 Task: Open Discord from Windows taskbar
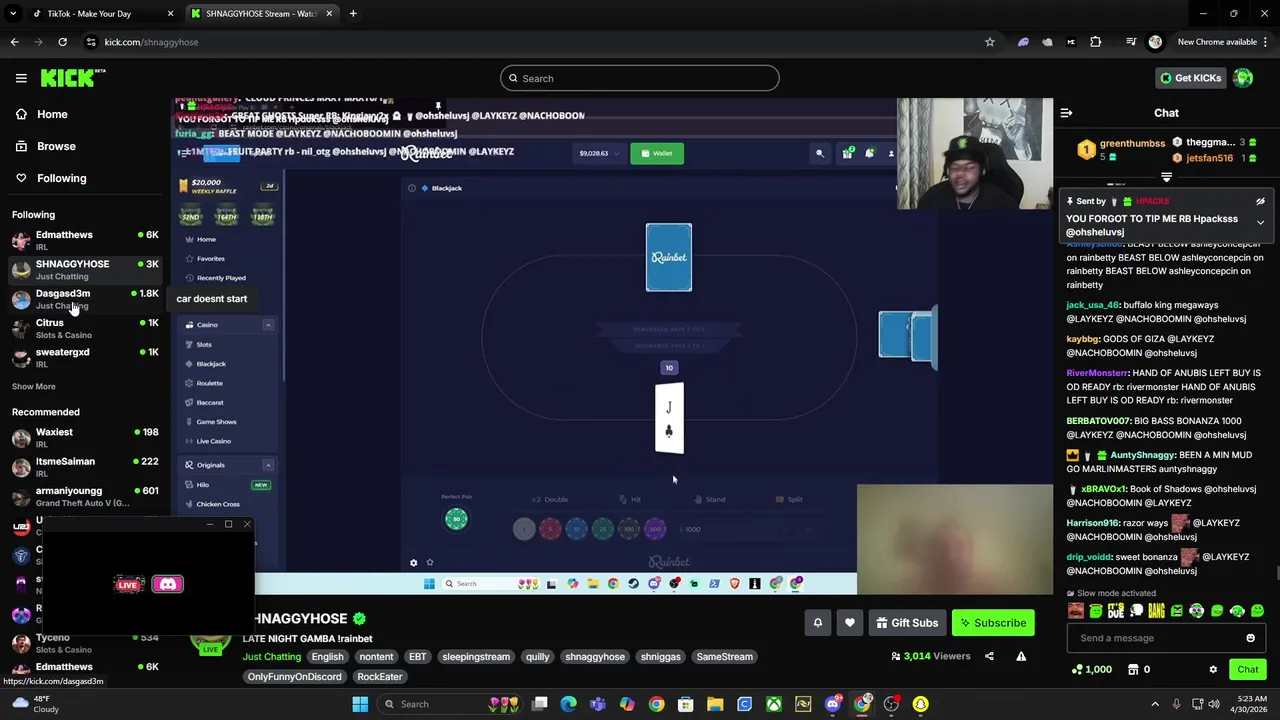(x=832, y=704)
